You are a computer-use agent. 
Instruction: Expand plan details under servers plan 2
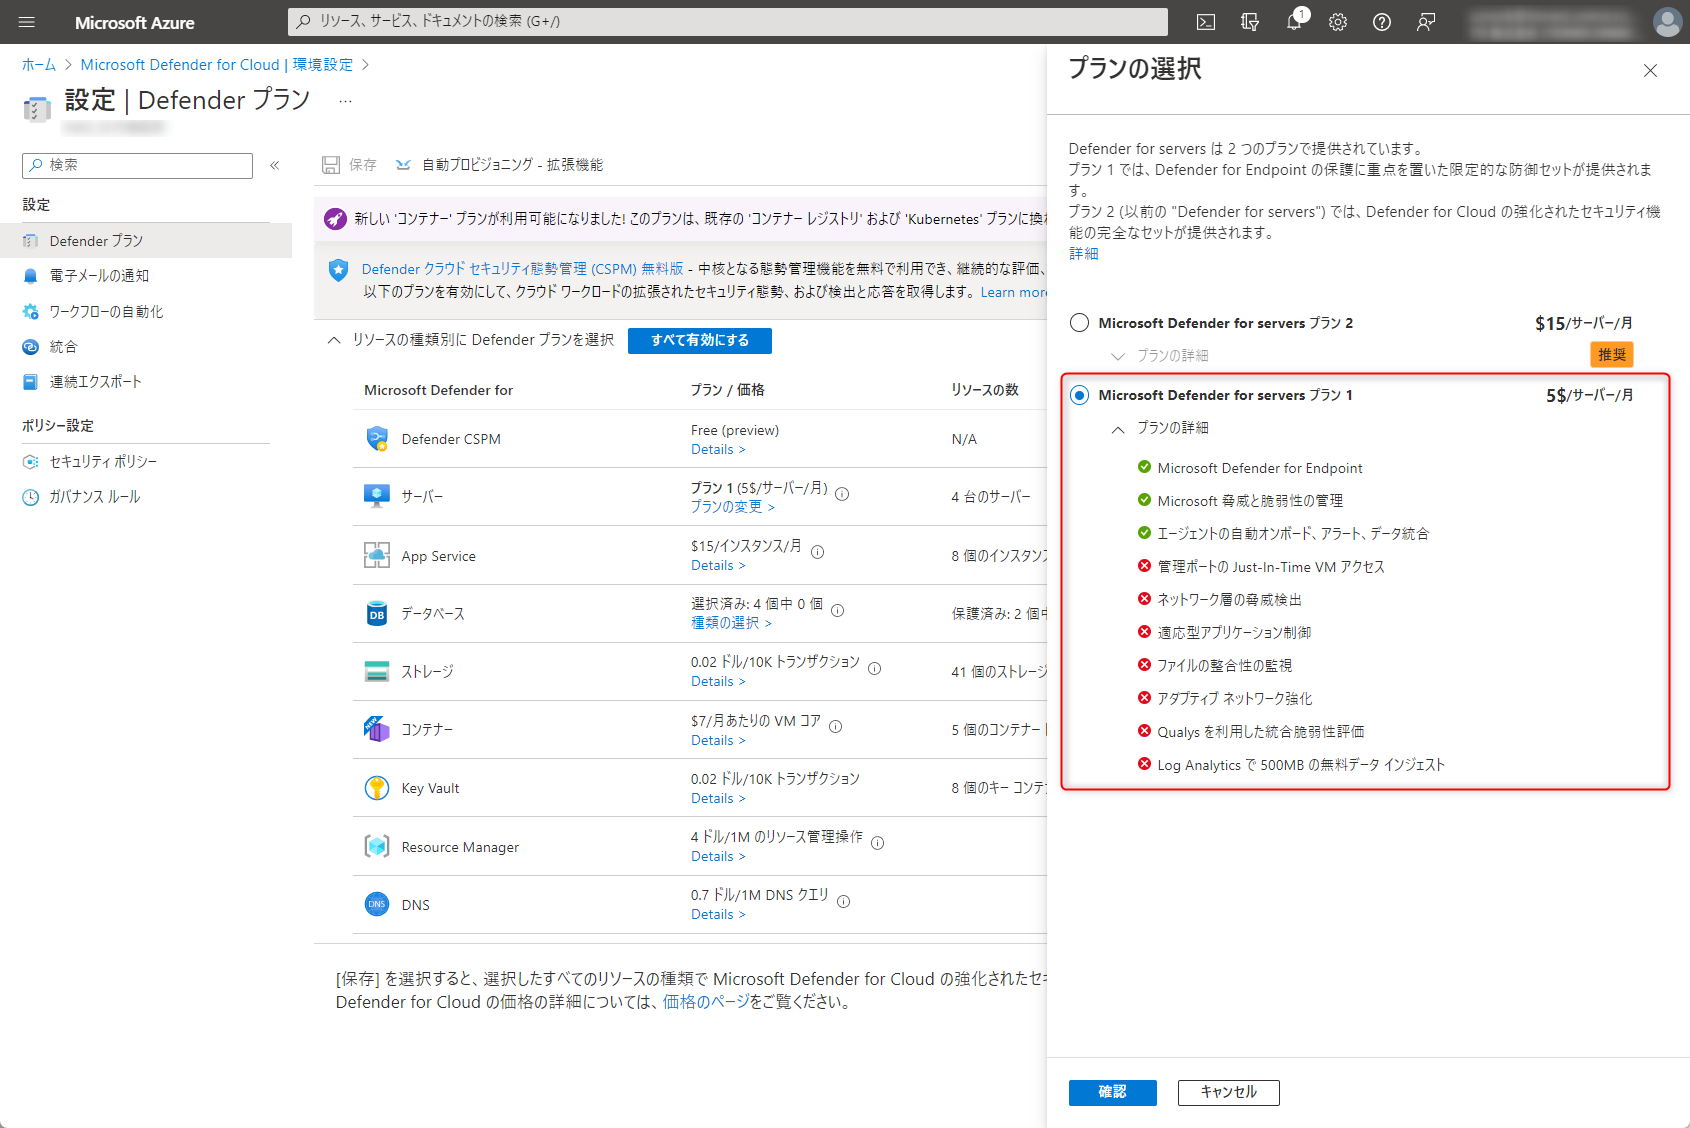click(1160, 356)
